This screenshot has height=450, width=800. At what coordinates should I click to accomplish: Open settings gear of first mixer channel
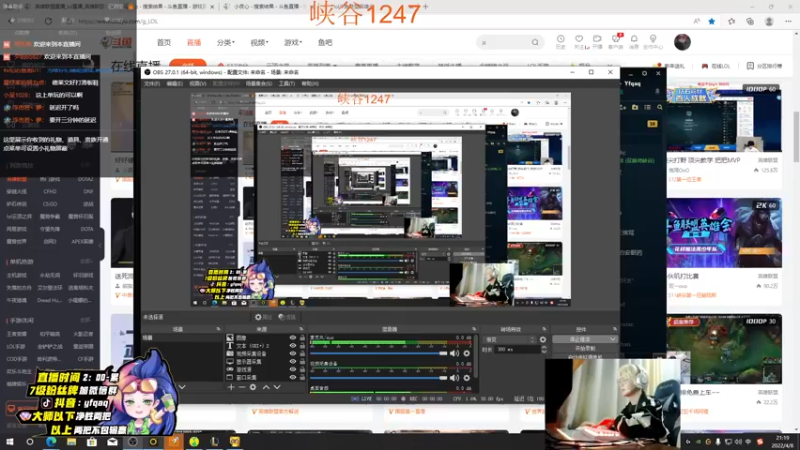[466, 353]
